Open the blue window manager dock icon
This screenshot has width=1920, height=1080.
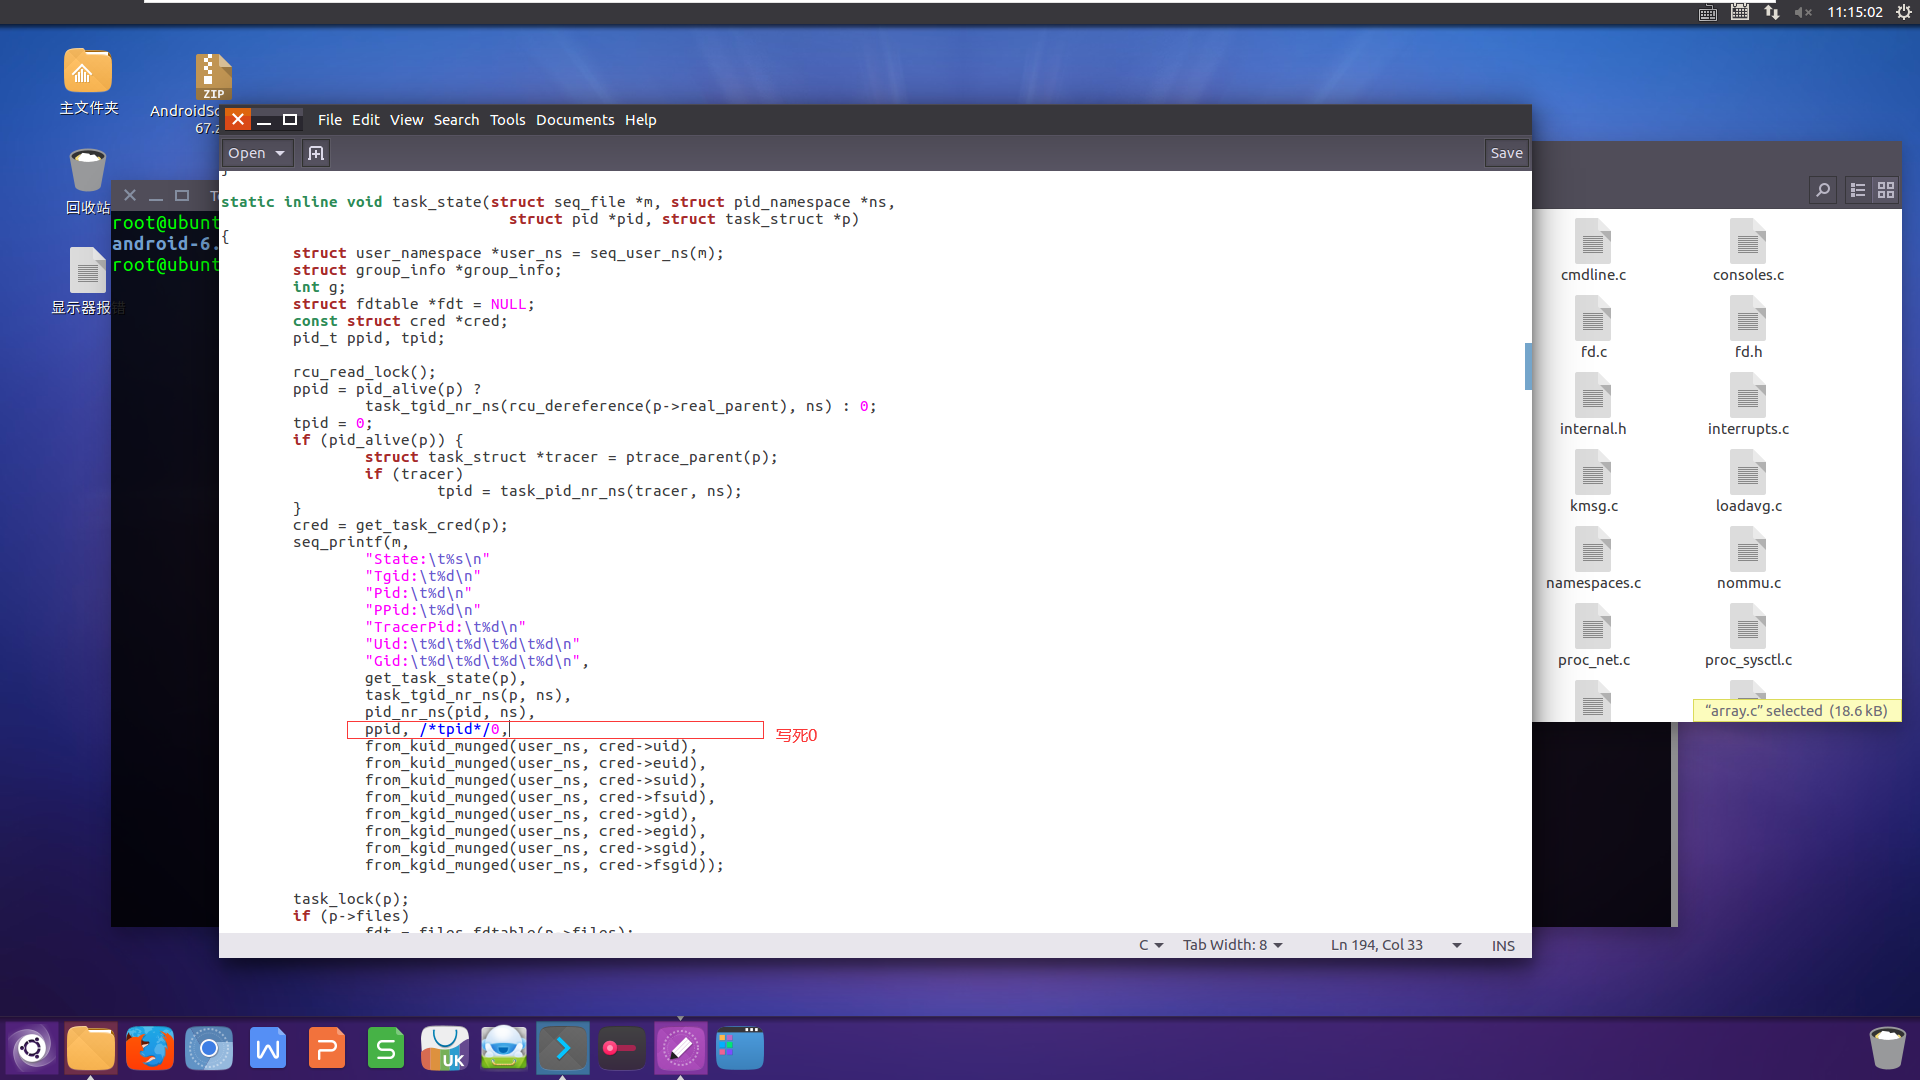(x=740, y=1048)
